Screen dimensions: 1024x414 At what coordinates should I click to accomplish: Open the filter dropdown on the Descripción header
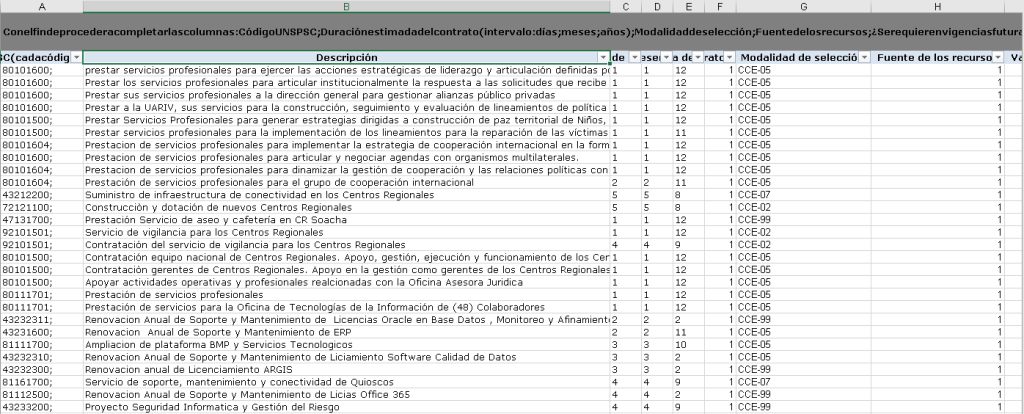point(603,57)
